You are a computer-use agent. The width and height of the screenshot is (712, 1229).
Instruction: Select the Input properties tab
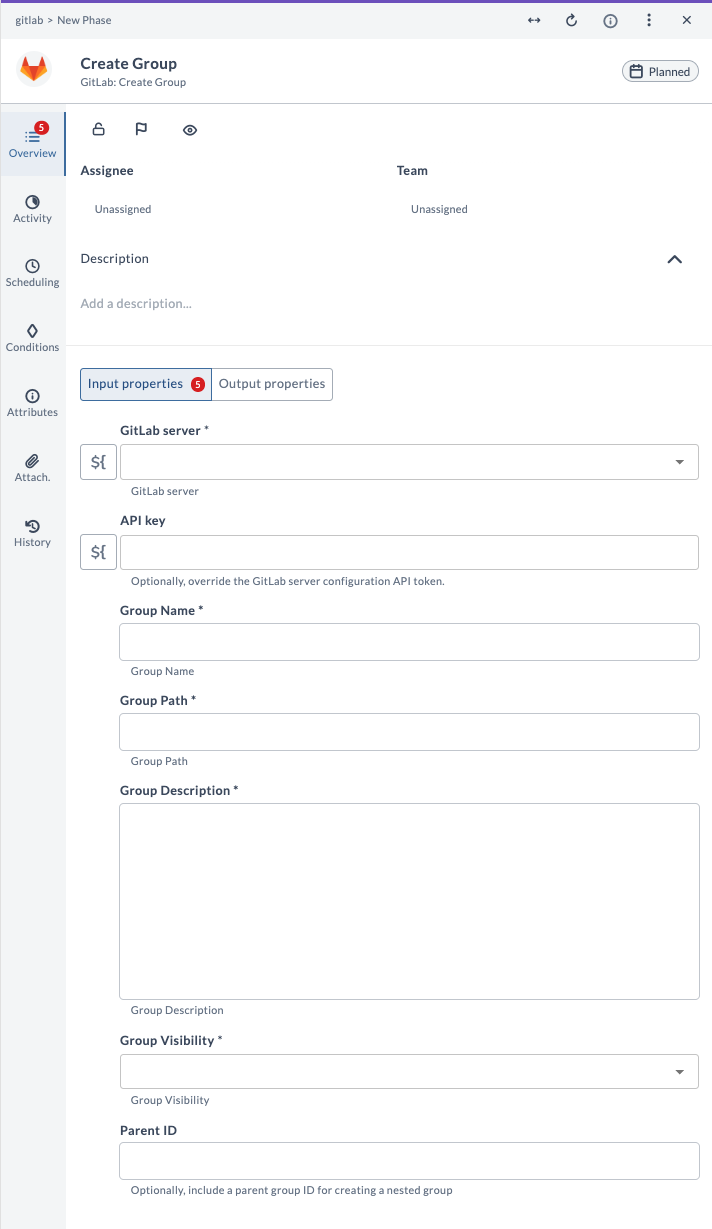(146, 384)
